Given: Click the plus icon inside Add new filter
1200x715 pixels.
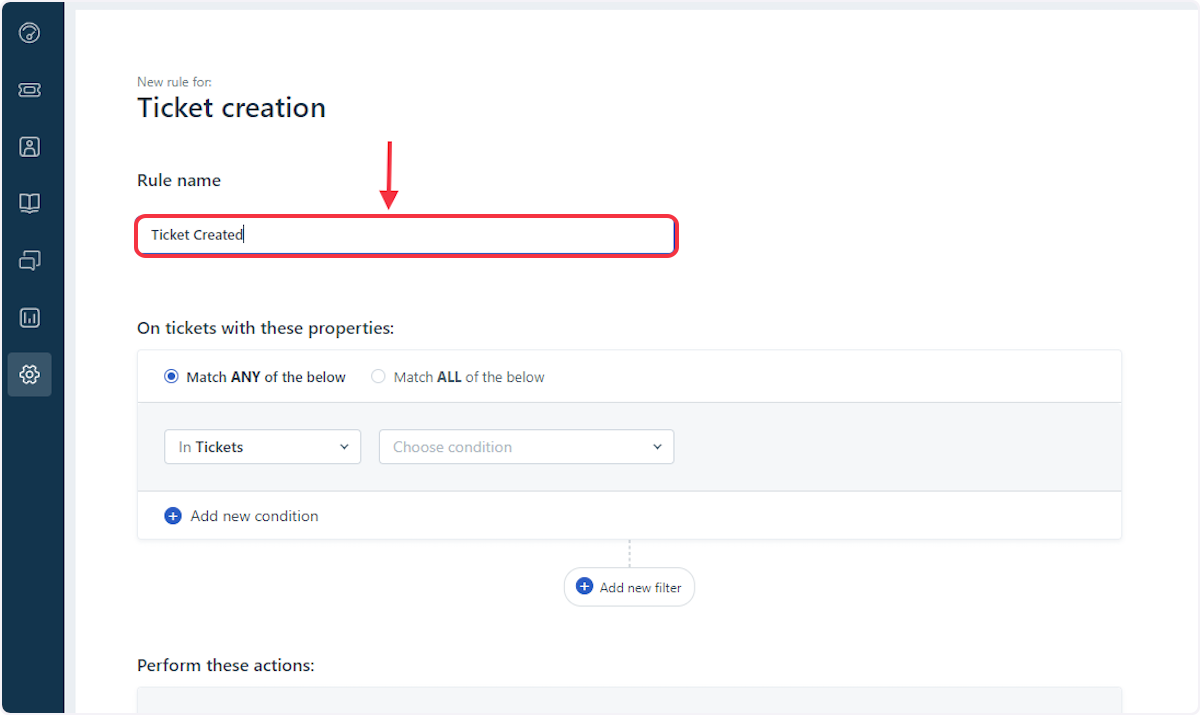Looking at the screenshot, I should [x=583, y=587].
